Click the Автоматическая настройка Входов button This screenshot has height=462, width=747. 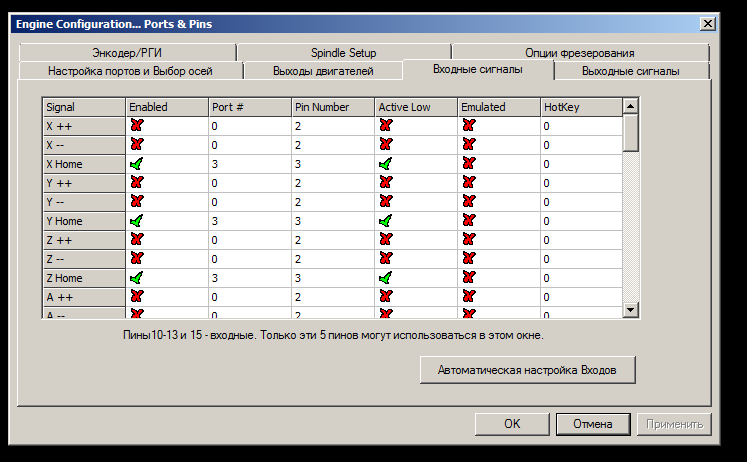click(x=527, y=370)
